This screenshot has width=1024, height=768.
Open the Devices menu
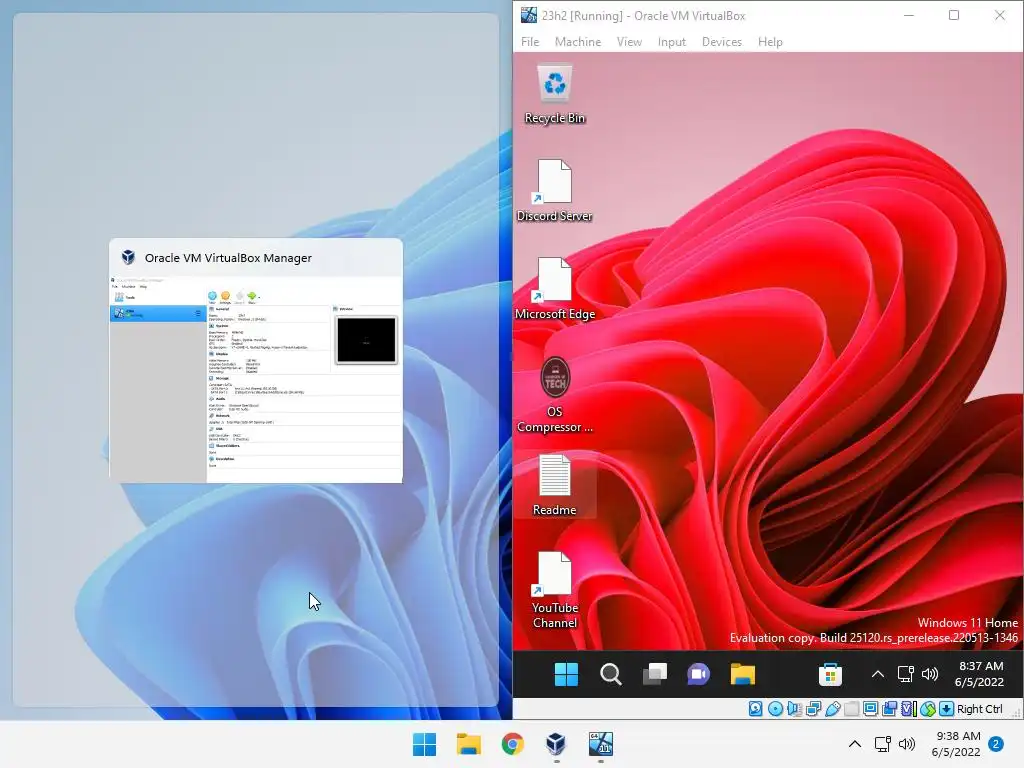(x=722, y=42)
